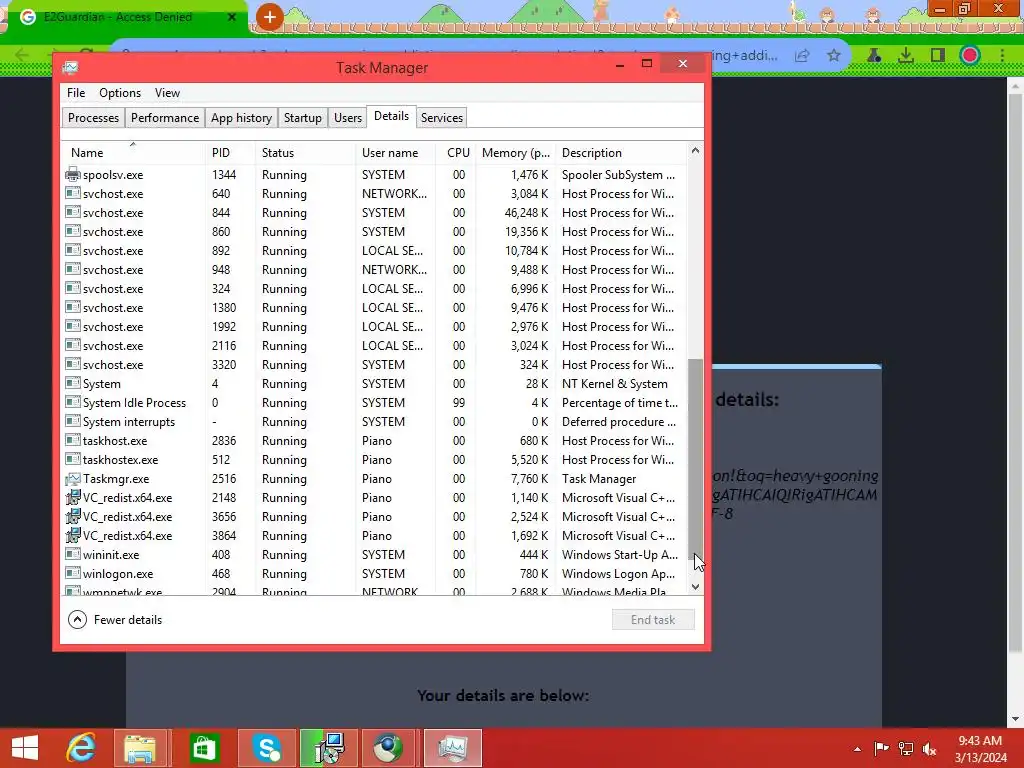Sort by the Description column header
The width and height of the screenshot is (1024, 768).
point(621,153)
